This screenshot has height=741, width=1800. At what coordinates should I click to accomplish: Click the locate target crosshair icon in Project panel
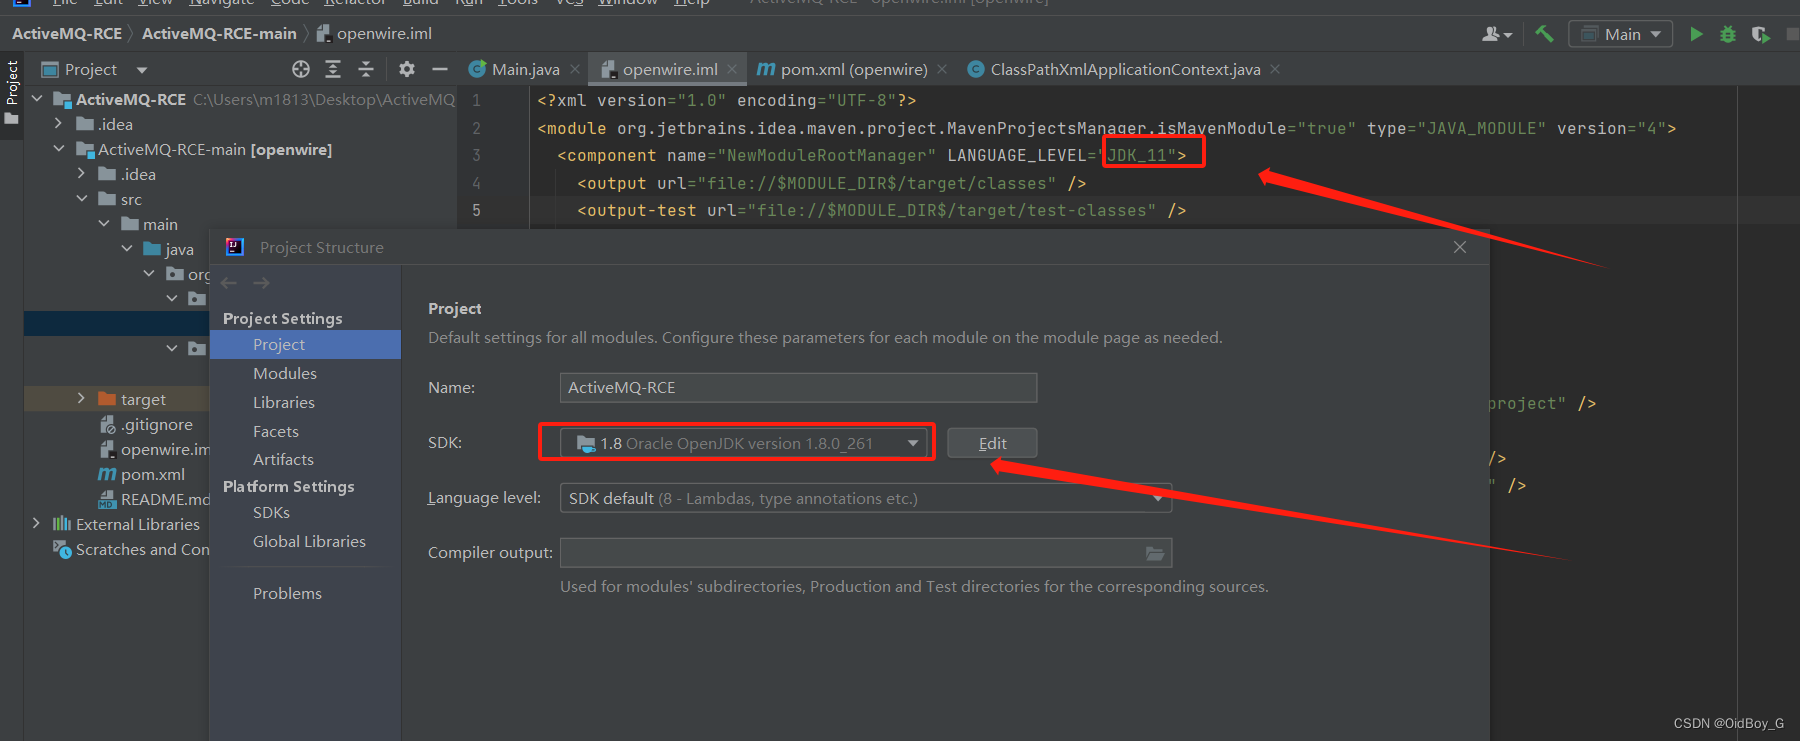click(301, 69)
